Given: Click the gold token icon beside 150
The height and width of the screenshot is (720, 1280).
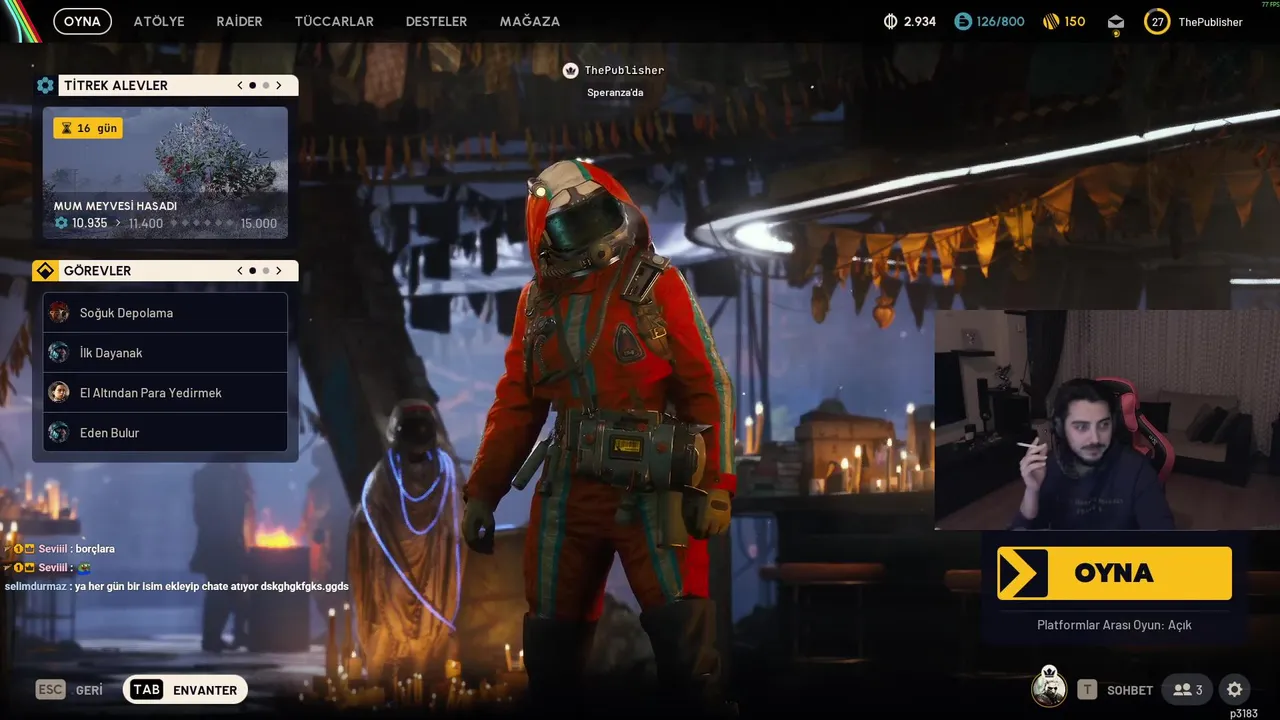Looking at the screenshot, I should click(1051, 21).
